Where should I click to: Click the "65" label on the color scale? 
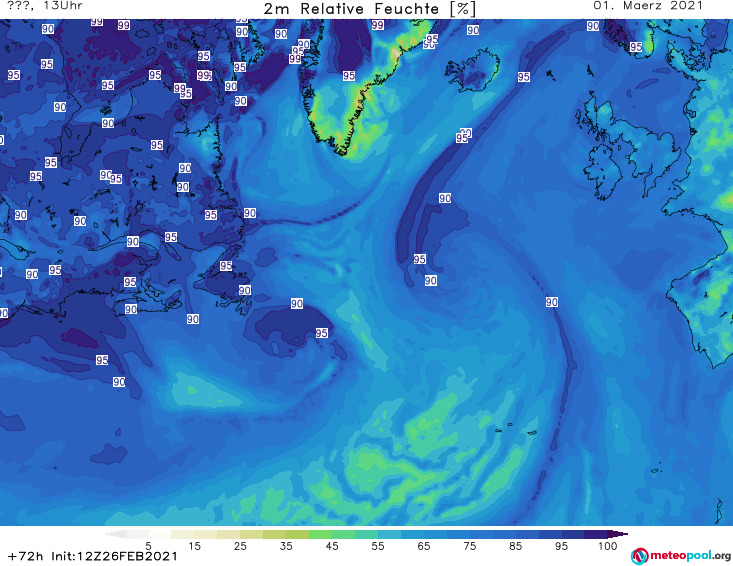point(424,546)
